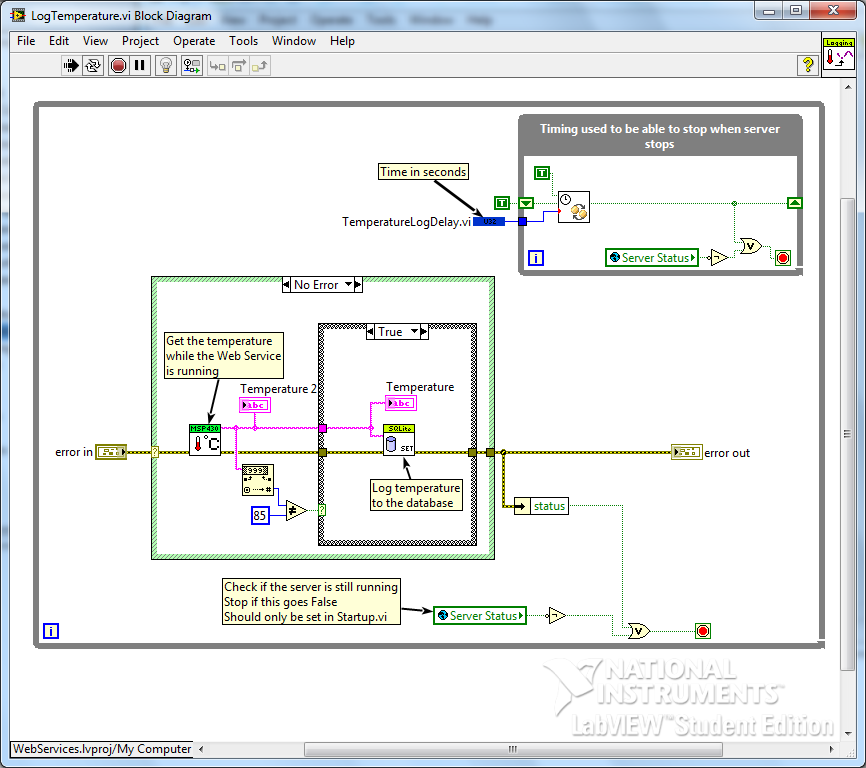866x768 pixels.
Task: Open the Window menu
Action: point(294,41)
